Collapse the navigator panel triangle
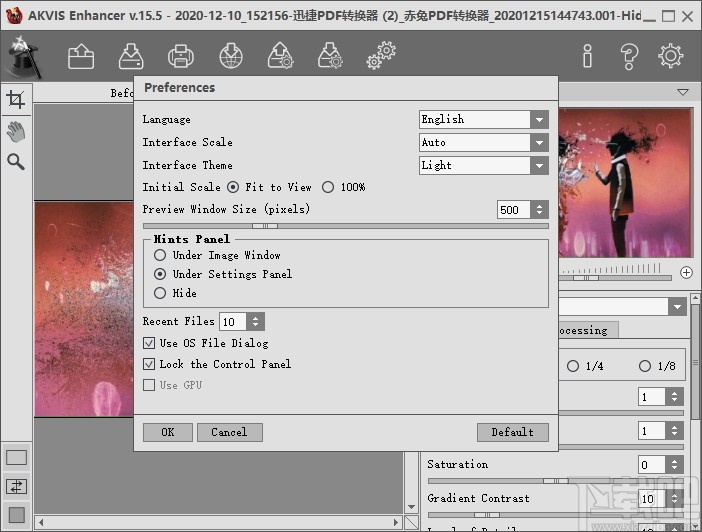702x532 pixels. 683,92
